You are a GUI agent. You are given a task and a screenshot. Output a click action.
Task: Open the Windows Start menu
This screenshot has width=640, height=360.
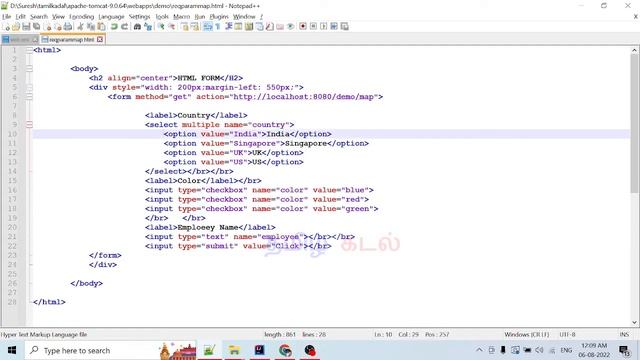pos(12,351)
